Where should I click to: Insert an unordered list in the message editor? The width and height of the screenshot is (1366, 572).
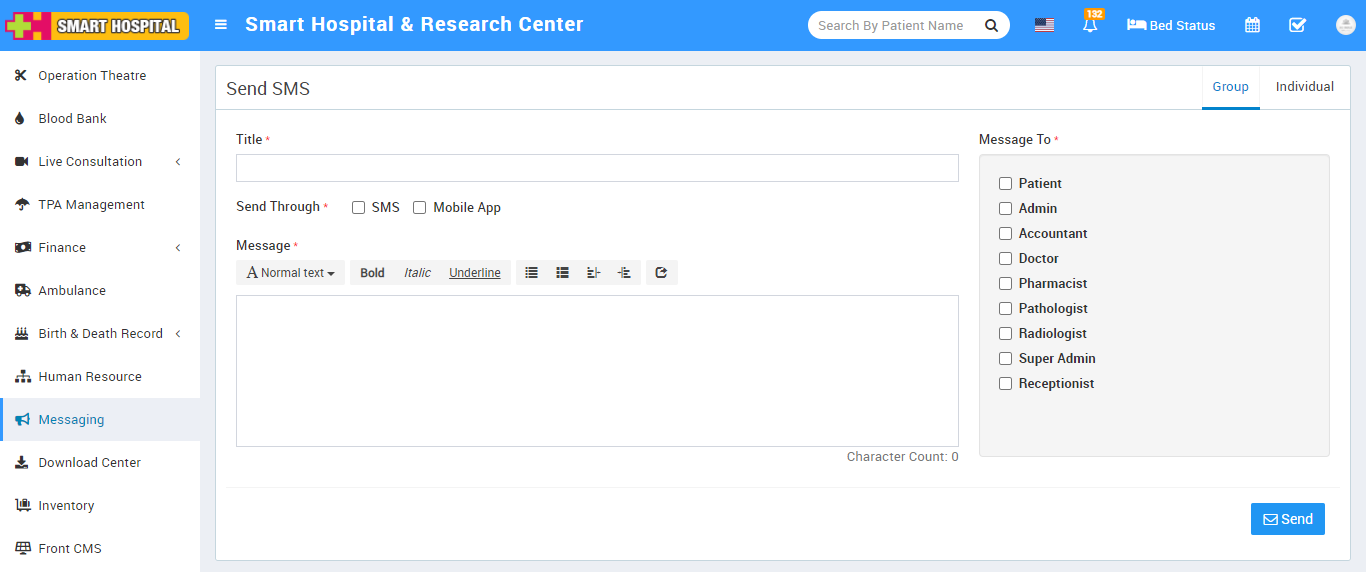point(532,273)
